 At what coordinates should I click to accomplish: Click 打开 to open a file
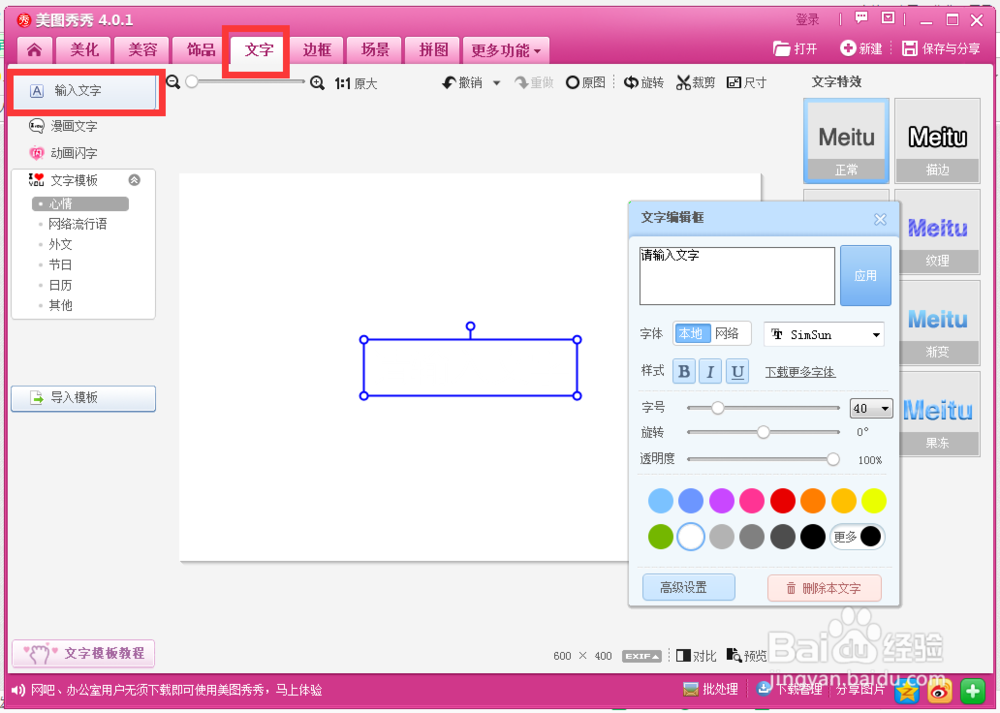[795, 48]
